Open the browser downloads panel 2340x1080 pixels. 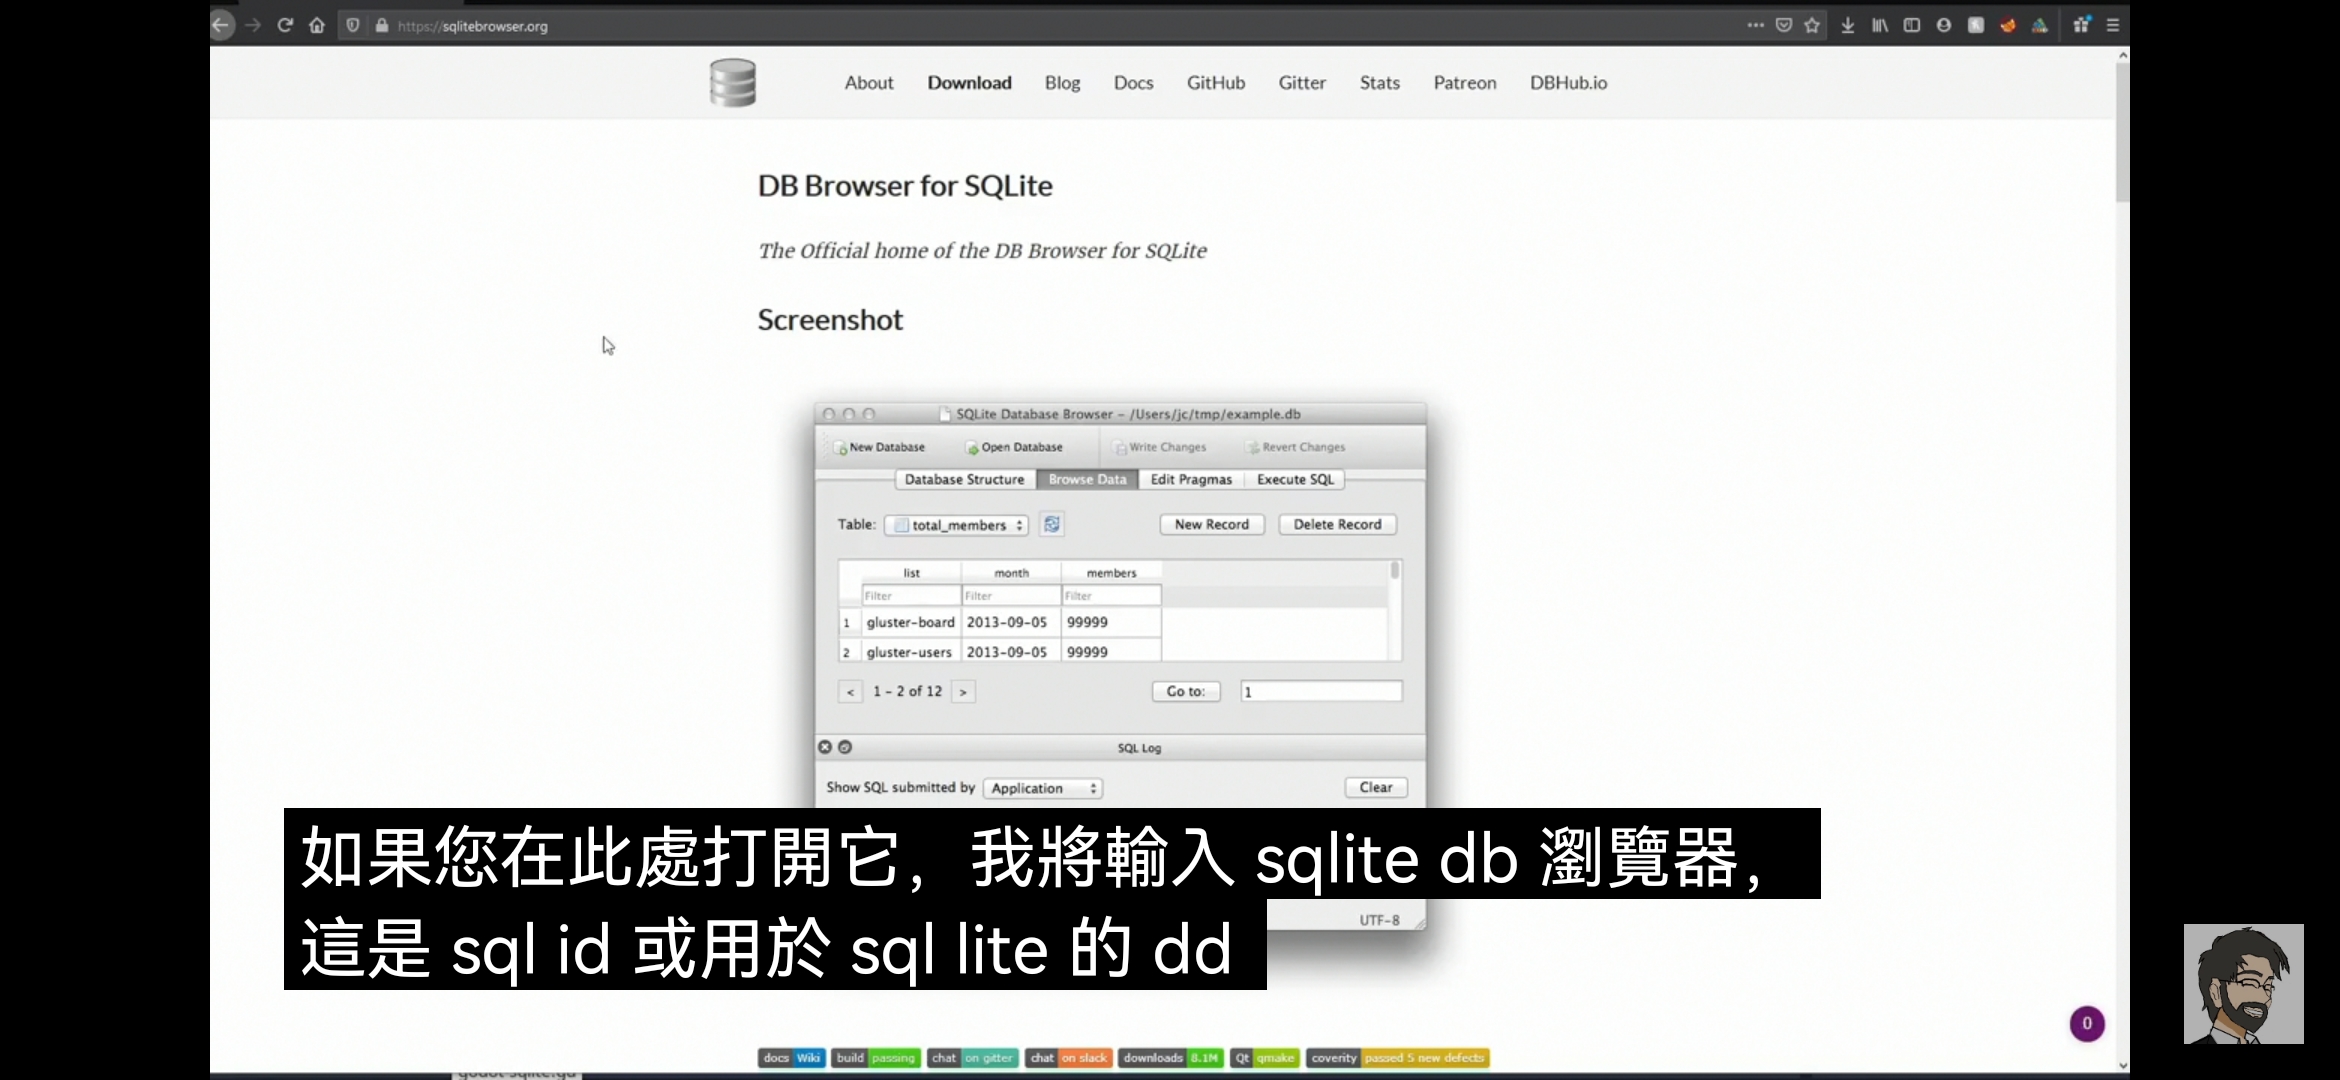pyautogui.click(x=1848, y=25)
